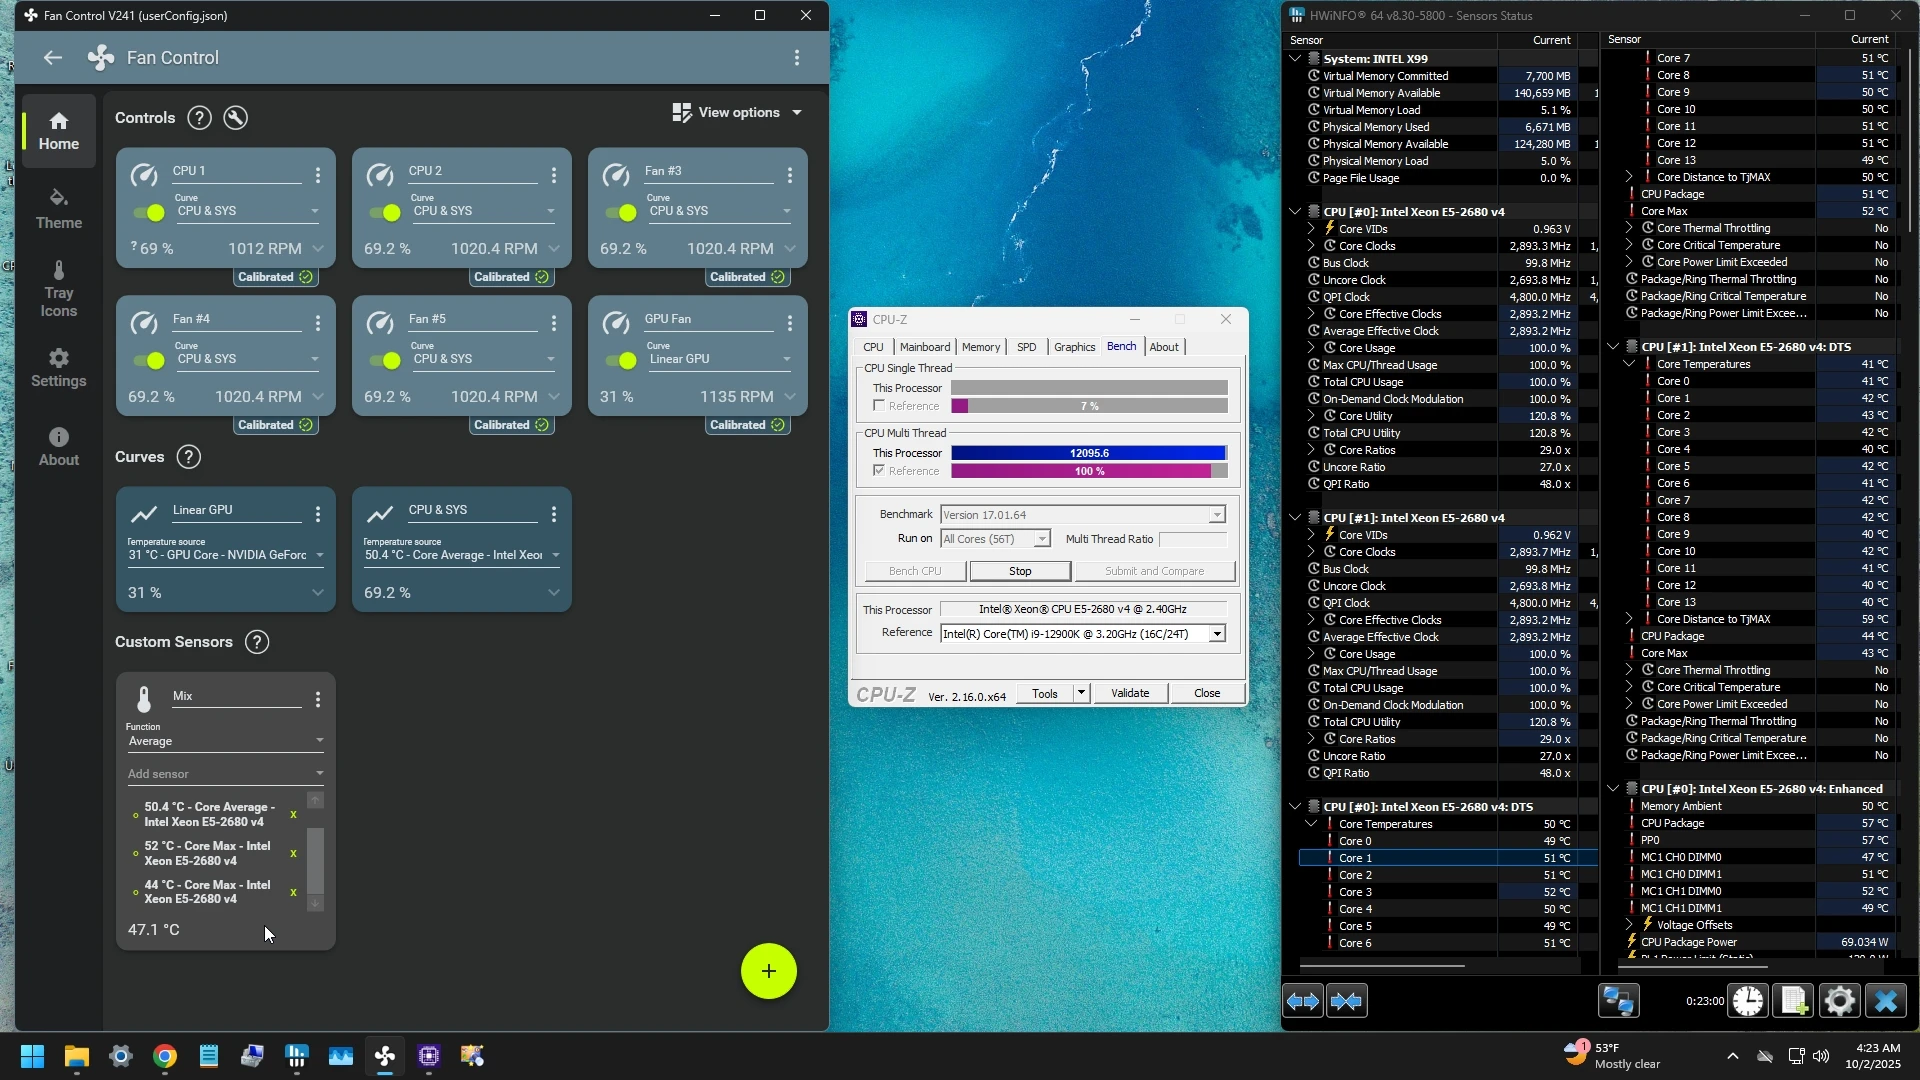The width and height of the screenshot is (1920, 1080).
Task: Toggle the CPU 1 fan control switch
Action: 149,213
